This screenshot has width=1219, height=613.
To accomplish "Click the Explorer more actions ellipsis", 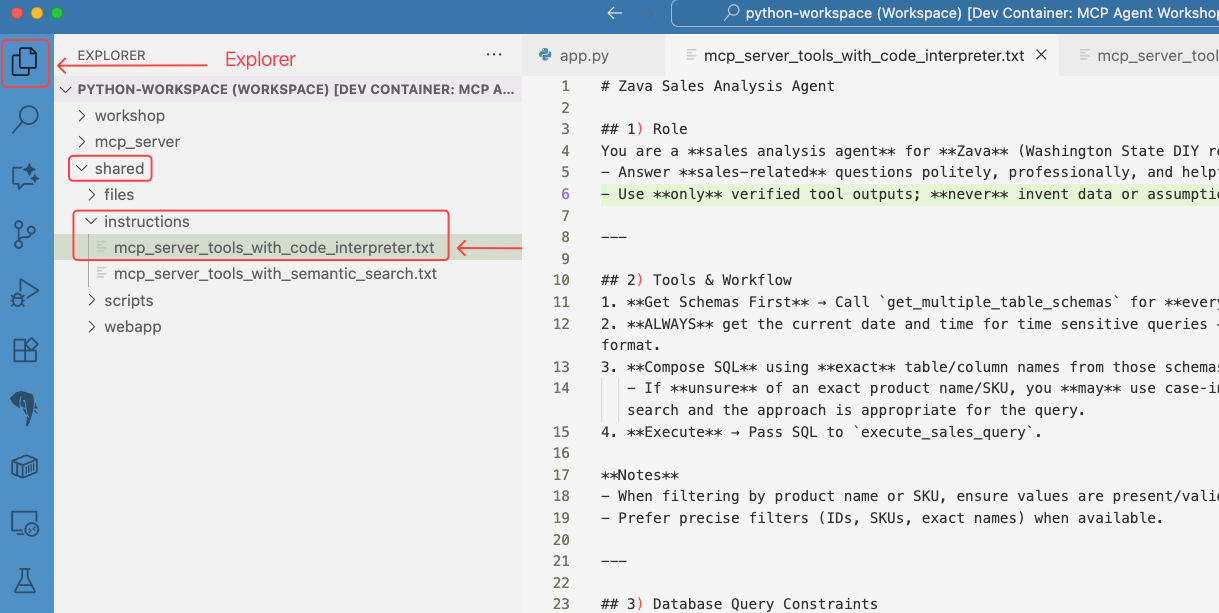I will [x=494, y=55].
